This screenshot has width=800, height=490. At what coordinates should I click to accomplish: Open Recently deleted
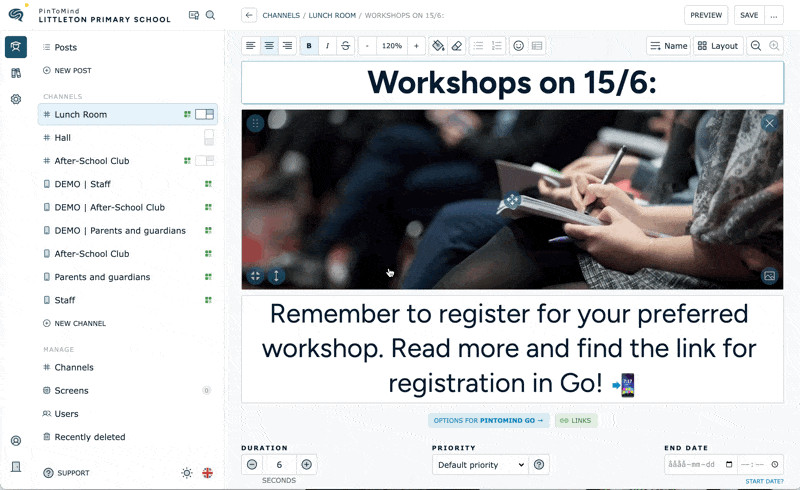click(x=84, y=437)
